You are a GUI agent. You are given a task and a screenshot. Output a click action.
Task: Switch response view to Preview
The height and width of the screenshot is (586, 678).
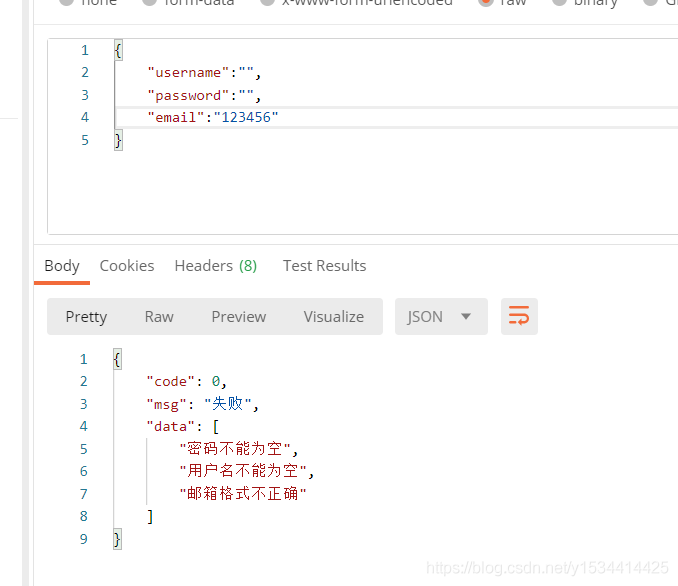click(238, 317)
